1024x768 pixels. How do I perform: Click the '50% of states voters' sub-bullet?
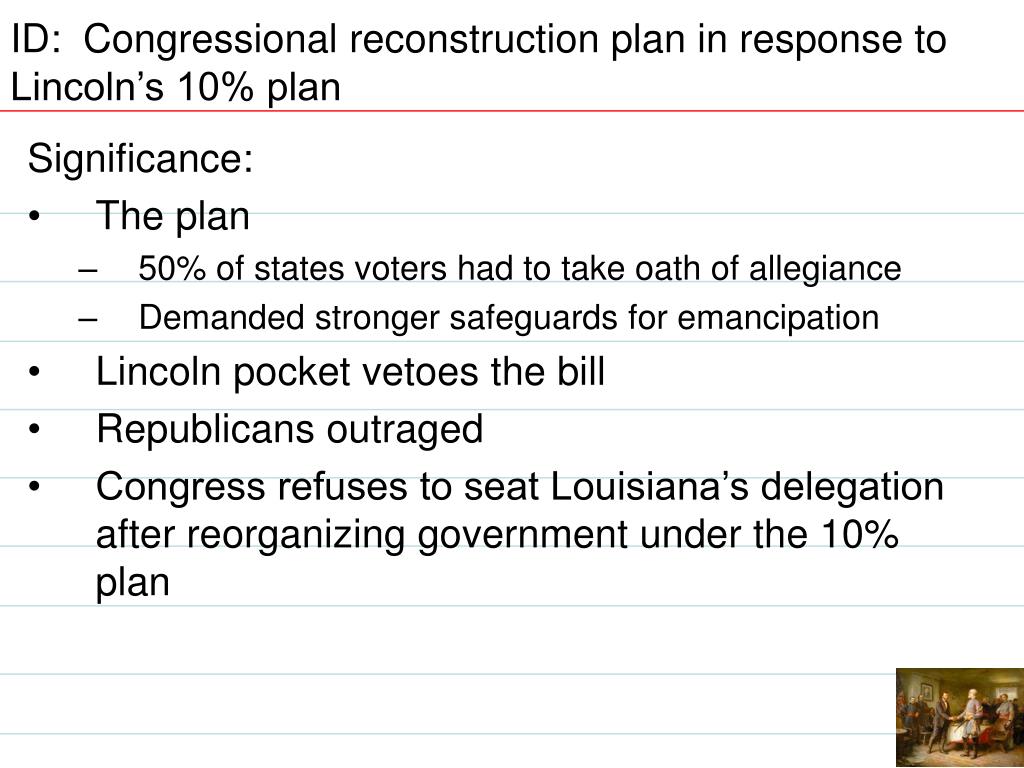pyautogui.click(x=520, y=268)
